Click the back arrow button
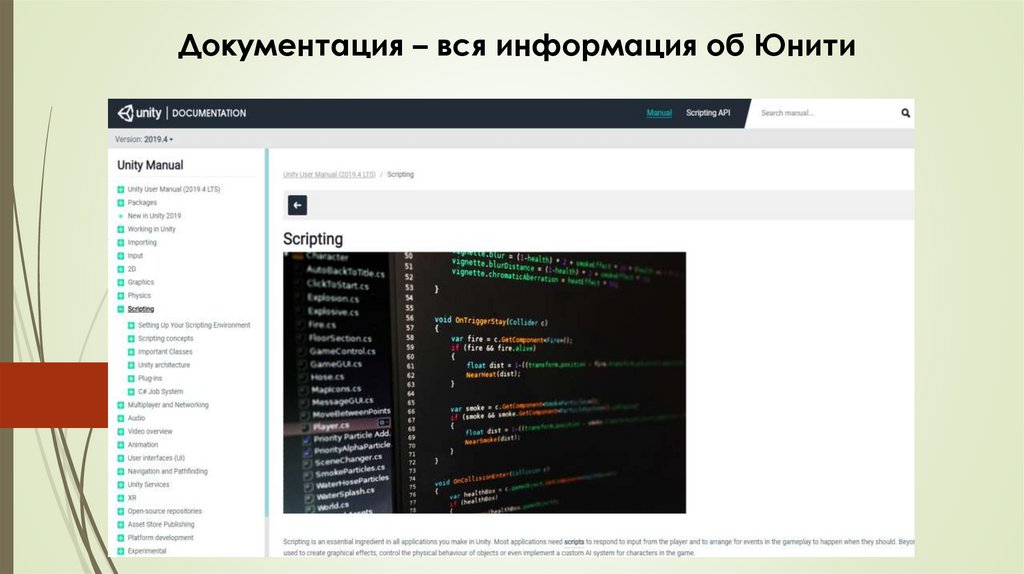The width and height of the screenshot is (1024, 574). [297, 205]
